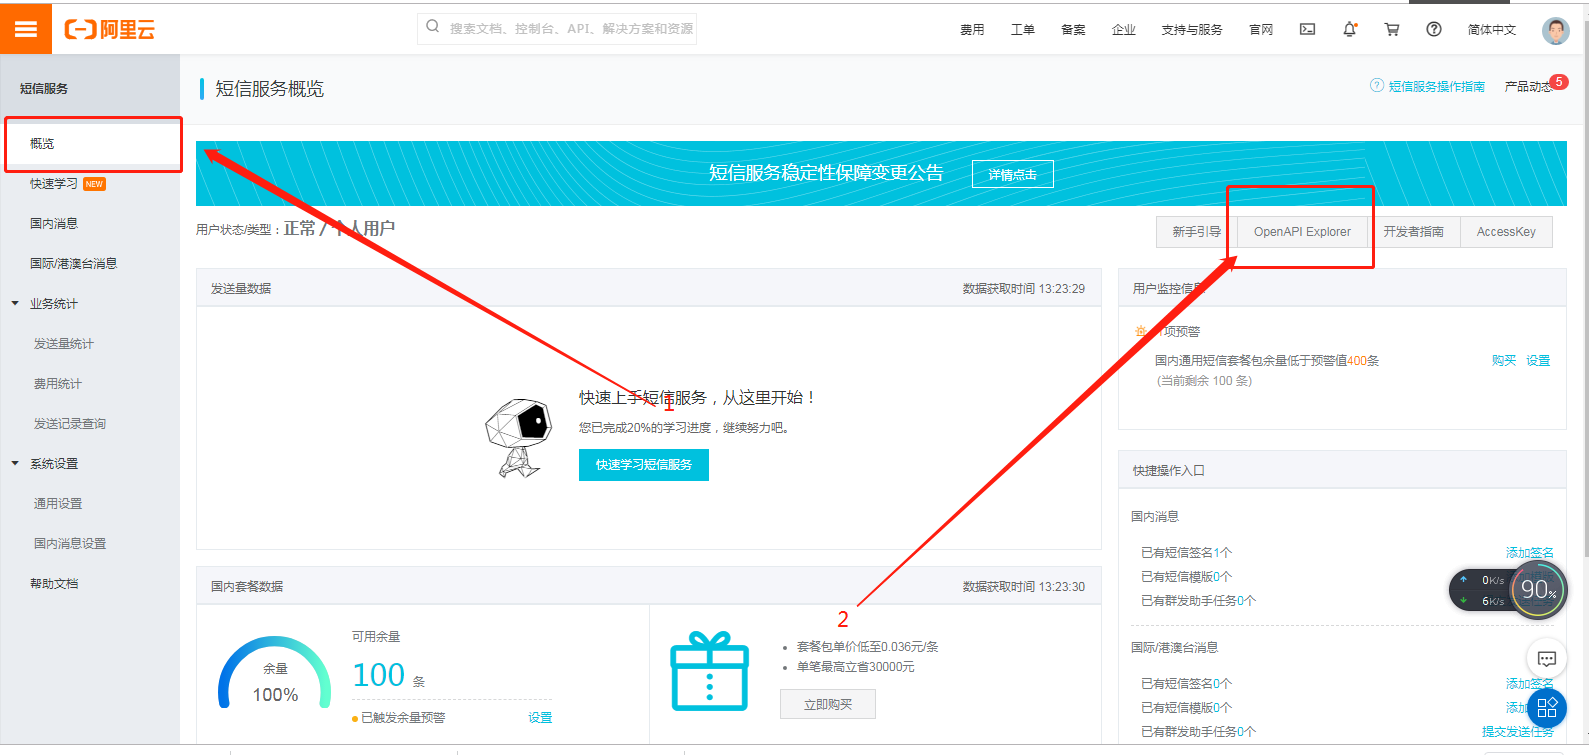
Task: Open the orange hamburger menu
Action: click(26, 28)
